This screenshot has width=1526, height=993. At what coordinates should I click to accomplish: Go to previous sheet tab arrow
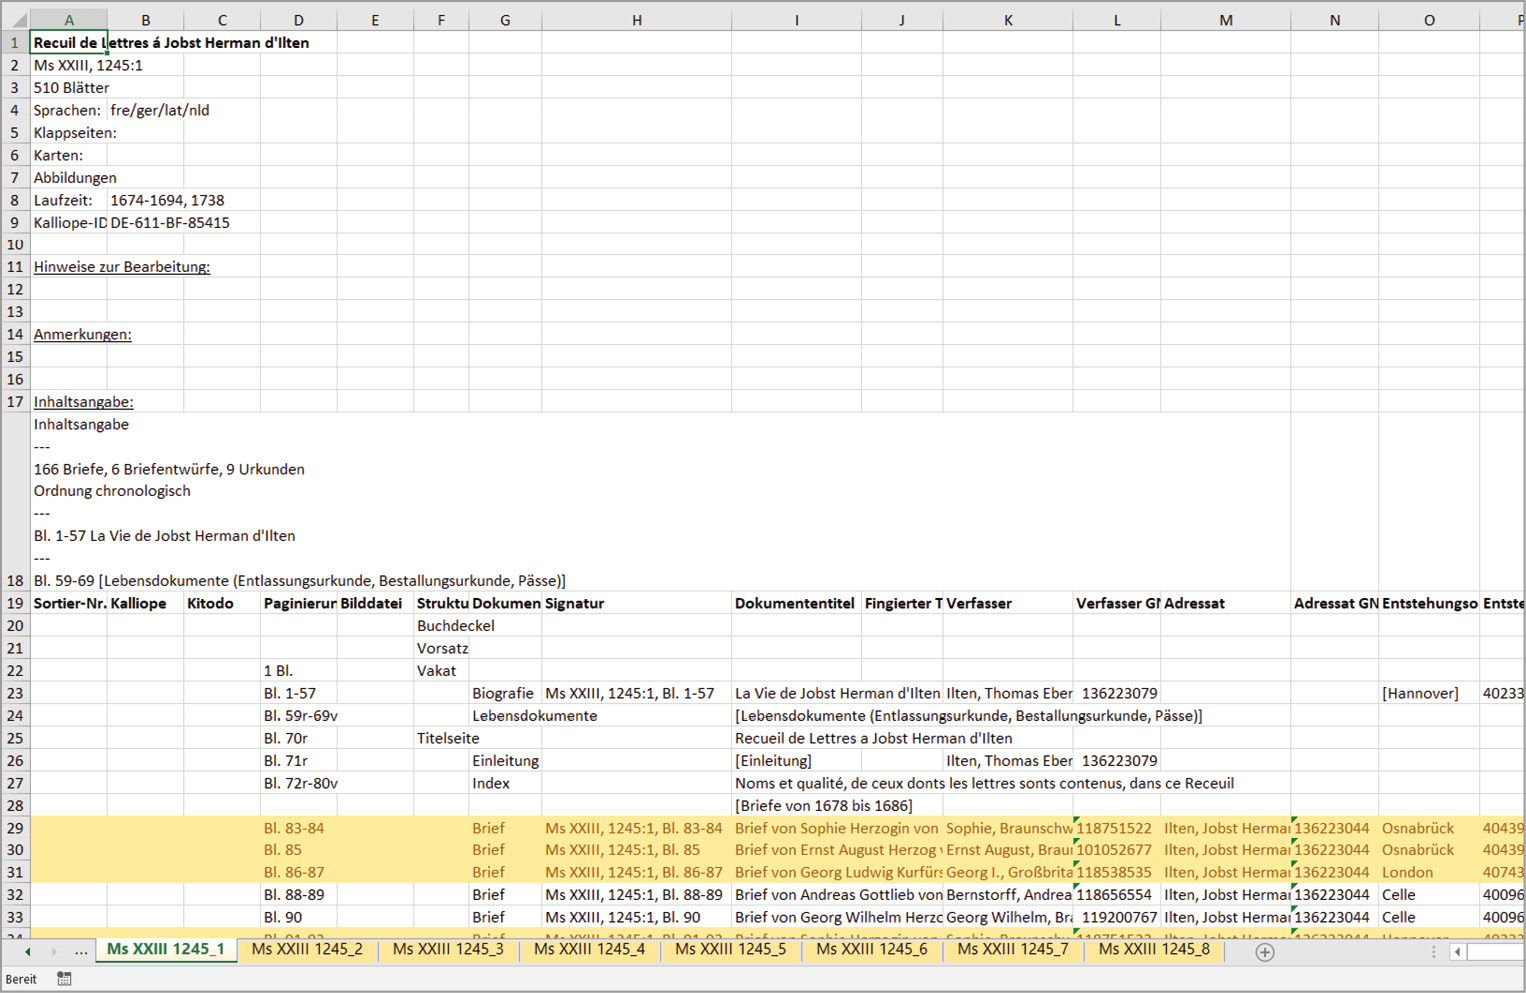pos(27,952)
